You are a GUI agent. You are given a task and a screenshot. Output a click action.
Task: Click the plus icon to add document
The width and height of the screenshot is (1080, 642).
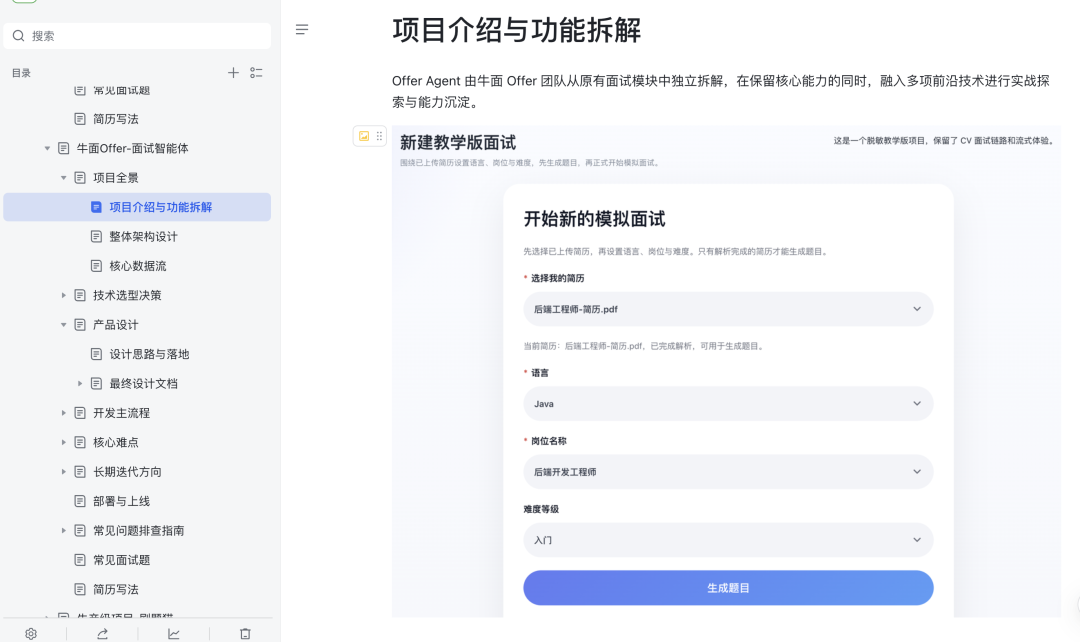click(x=233, y=72)
